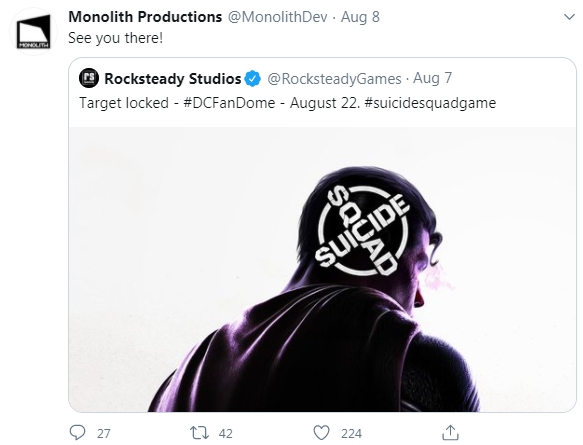This screenshot has width=583, height=445.
Task: Open the share upload icon
Action: [450, 432]
